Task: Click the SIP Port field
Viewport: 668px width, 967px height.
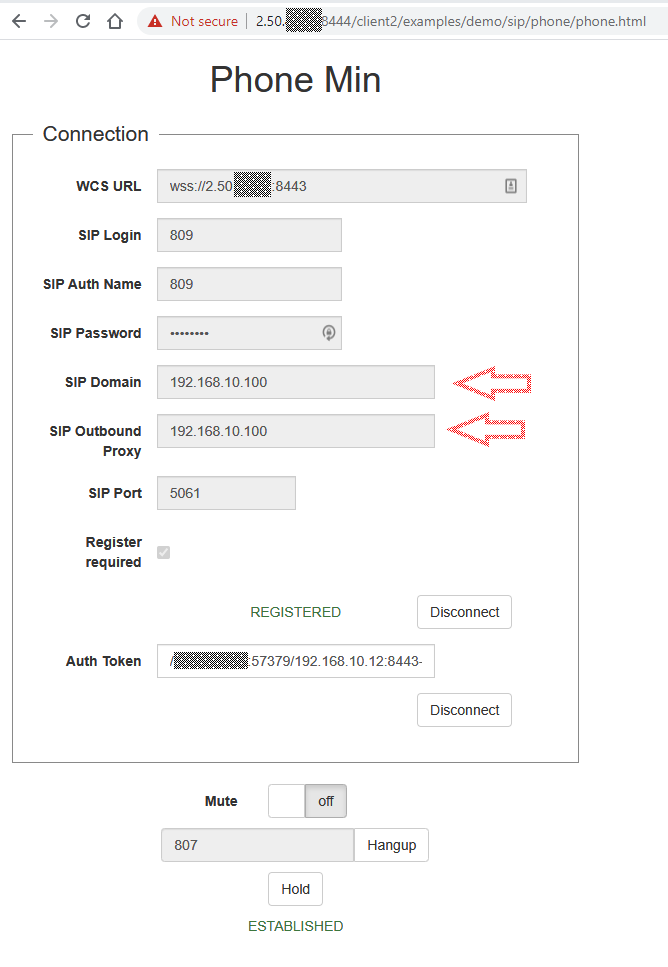Action: (226, 493)
